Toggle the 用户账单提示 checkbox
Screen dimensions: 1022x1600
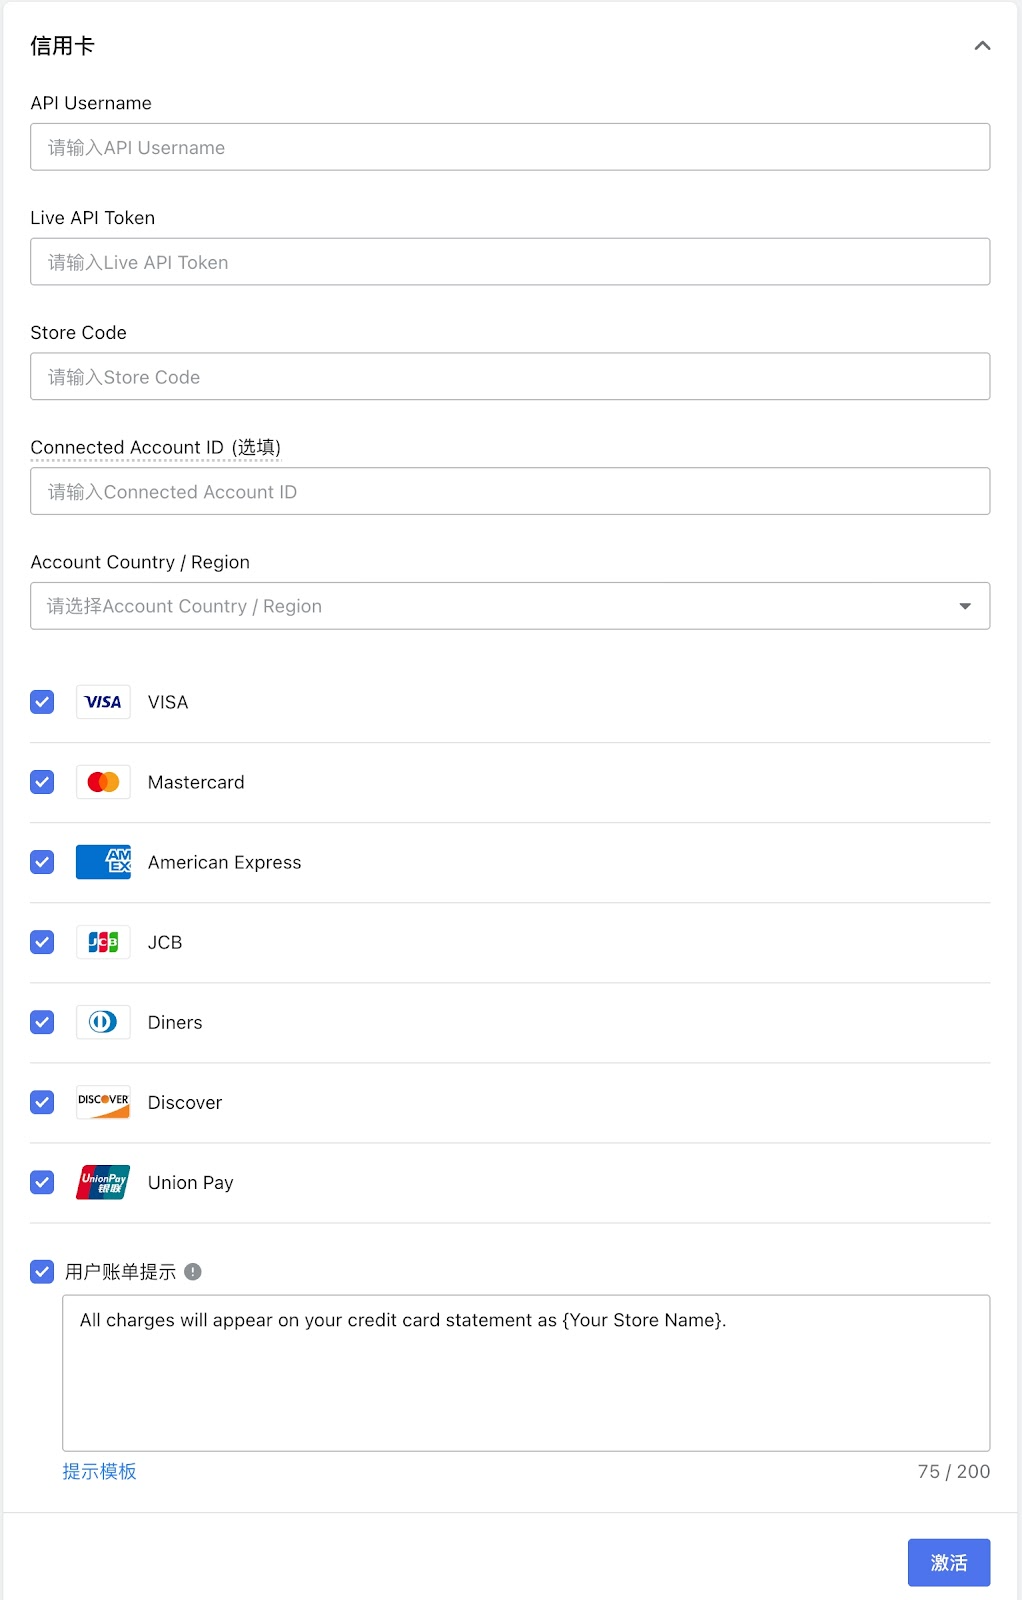[42, 1272]
